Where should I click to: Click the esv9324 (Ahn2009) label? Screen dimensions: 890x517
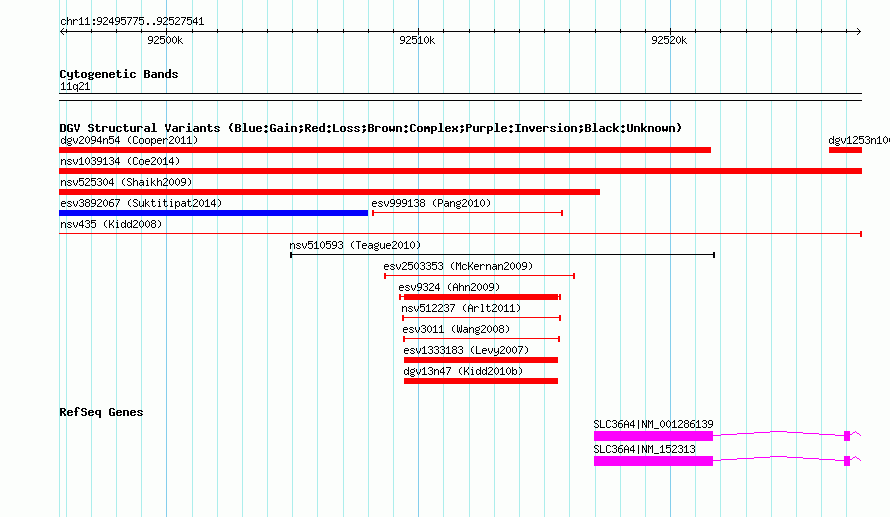click(449, 287)
